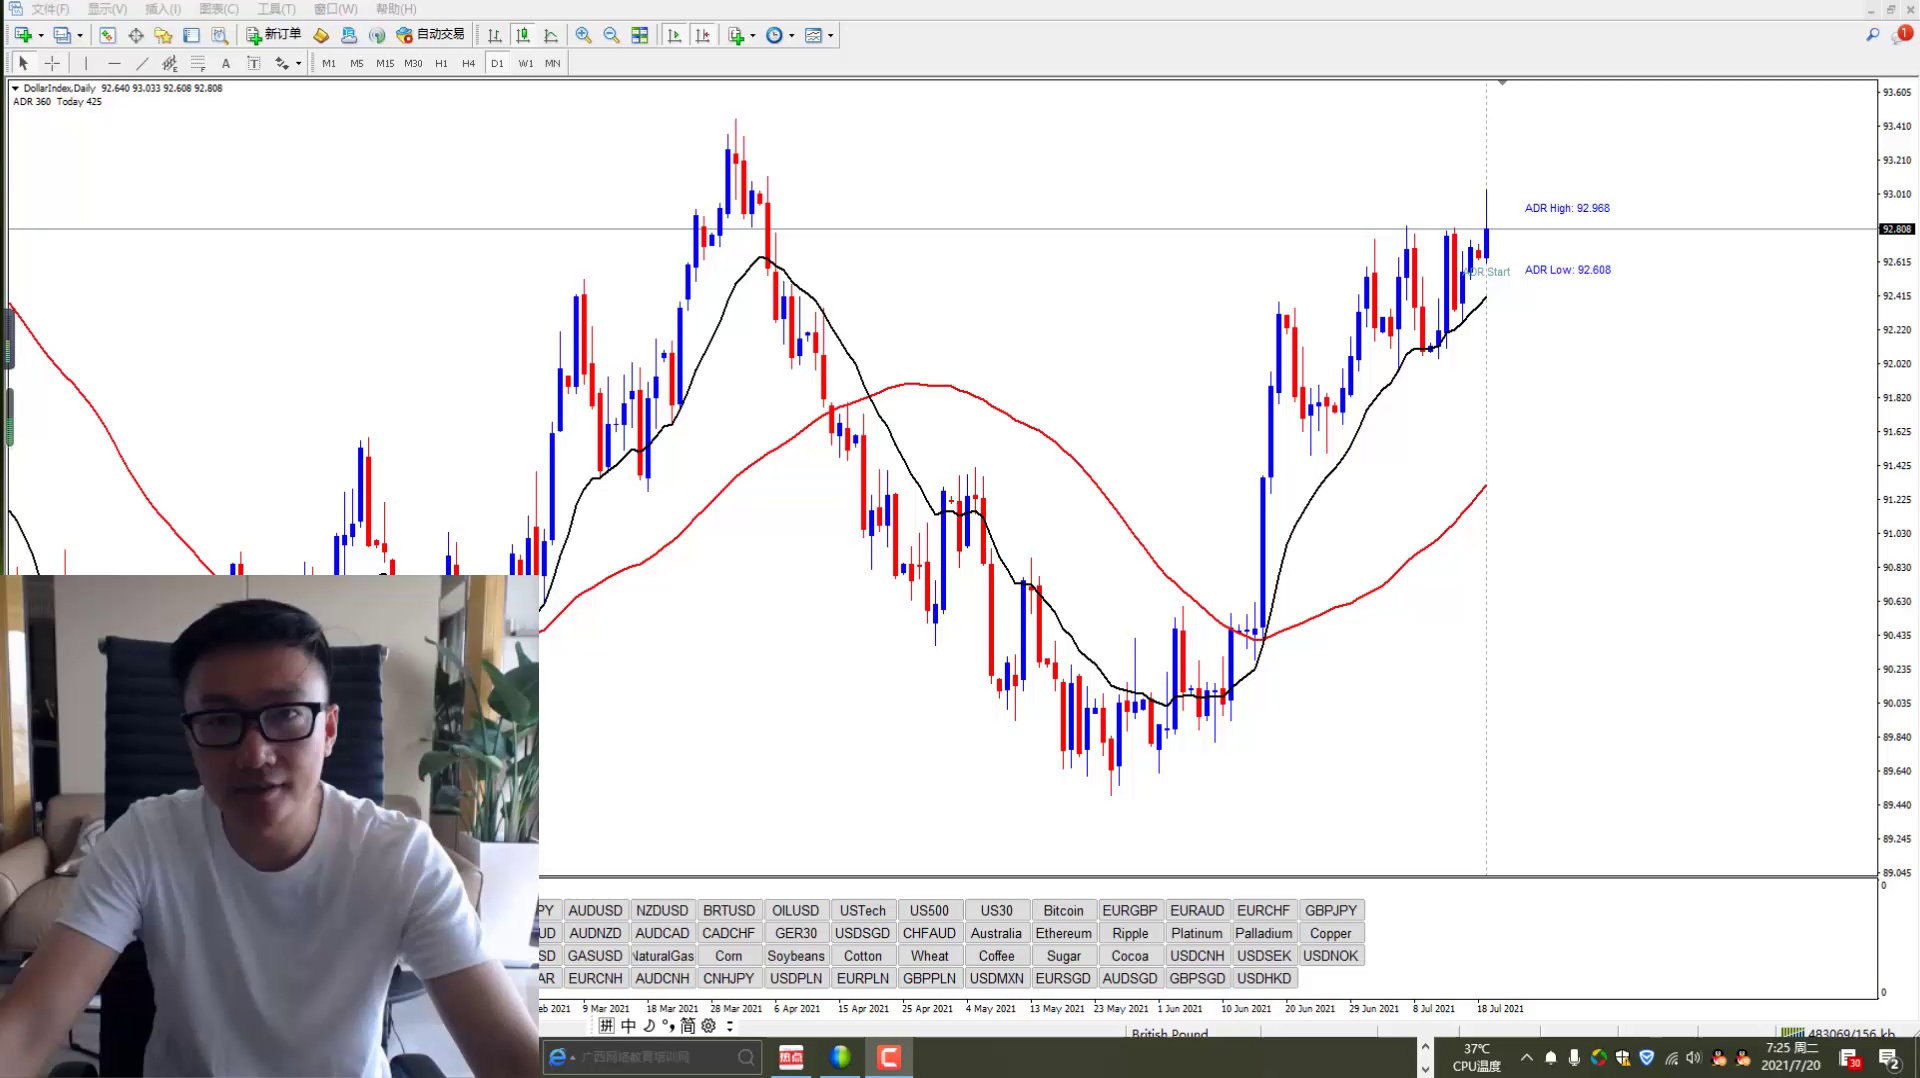
Task: Show the Market Watch panel
Action: click(107, 35)
